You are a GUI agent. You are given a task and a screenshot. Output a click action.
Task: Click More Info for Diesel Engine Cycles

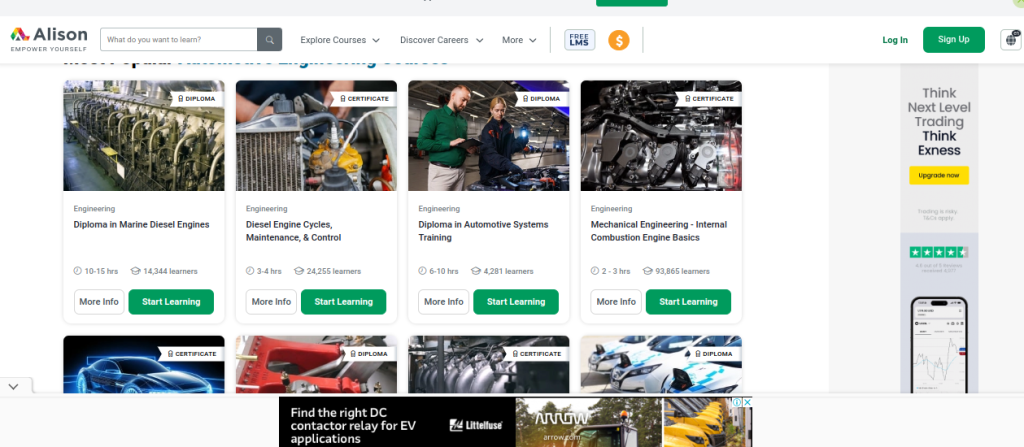[x=271, y=302]
